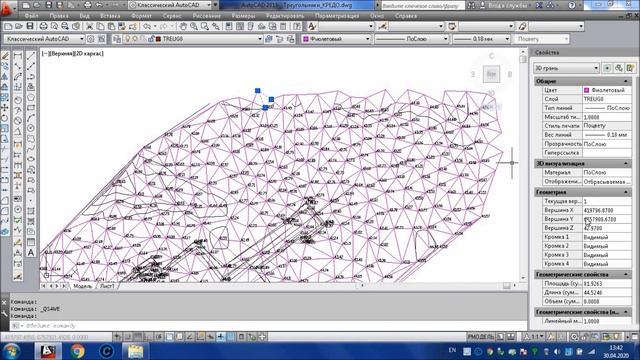Toggle Polar tracking in status bar
This screenshot has width=640, height=360.
tap(159, 337)
